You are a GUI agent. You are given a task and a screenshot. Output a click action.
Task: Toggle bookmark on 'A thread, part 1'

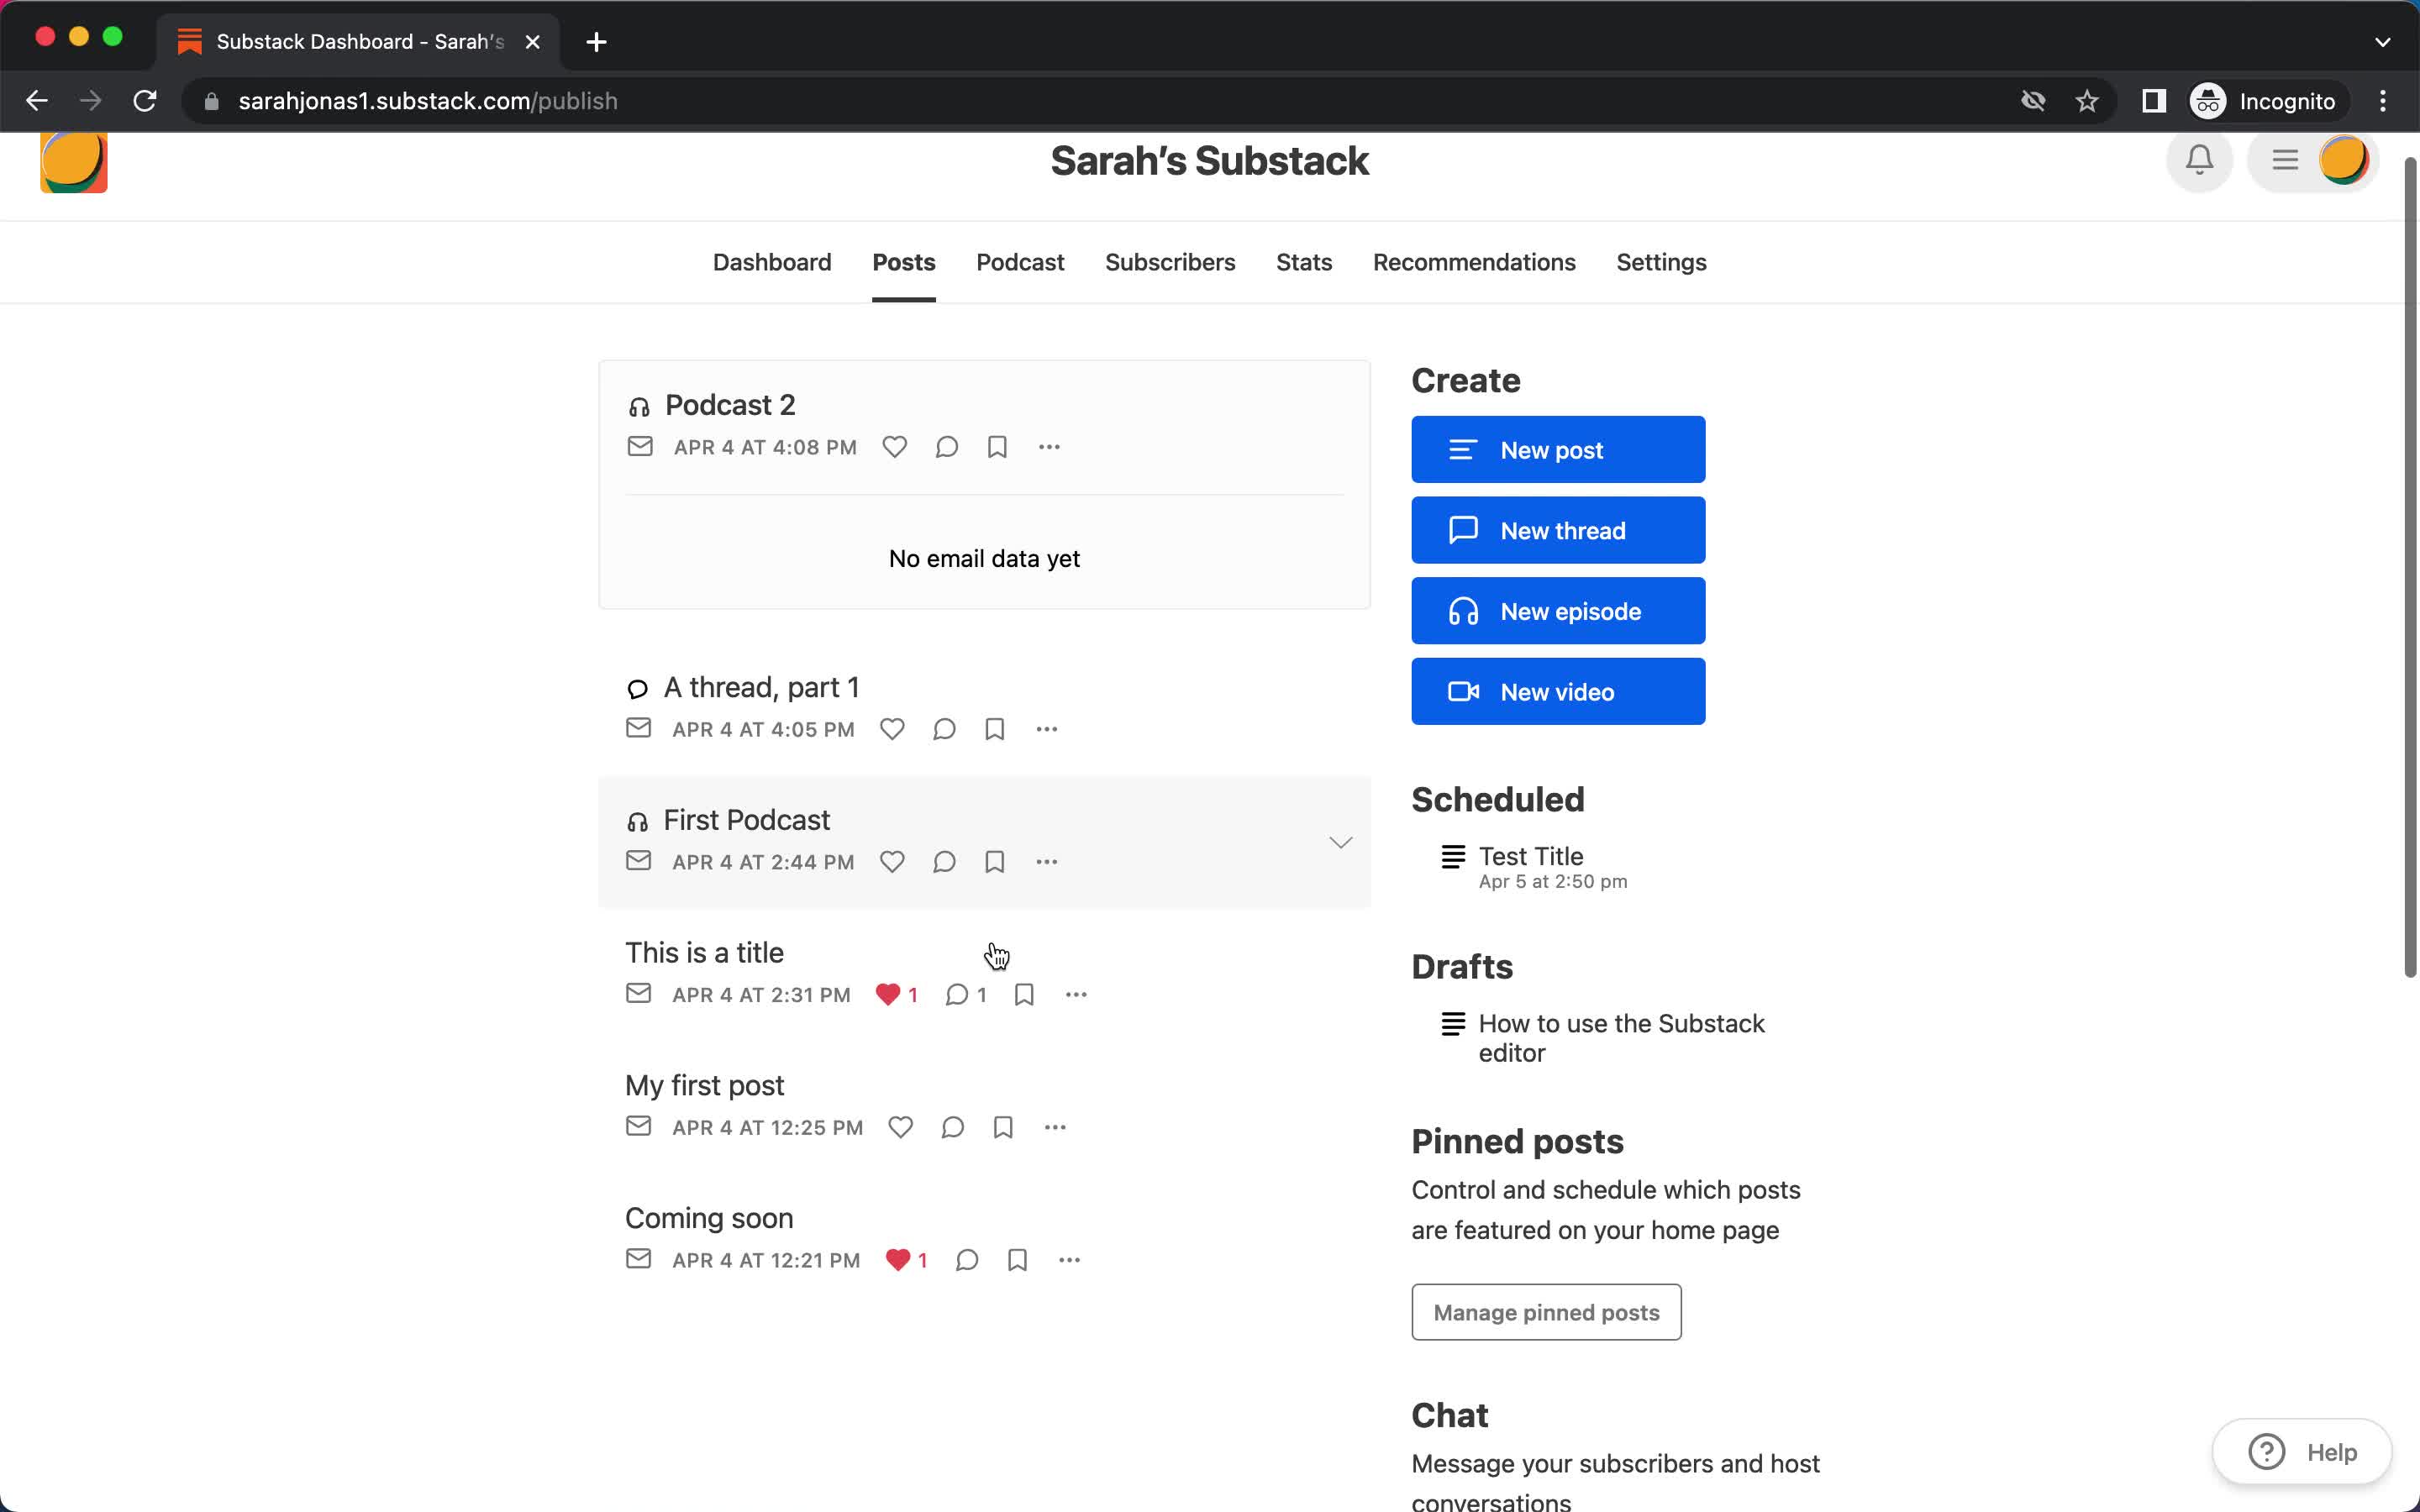tap(995, 728)
